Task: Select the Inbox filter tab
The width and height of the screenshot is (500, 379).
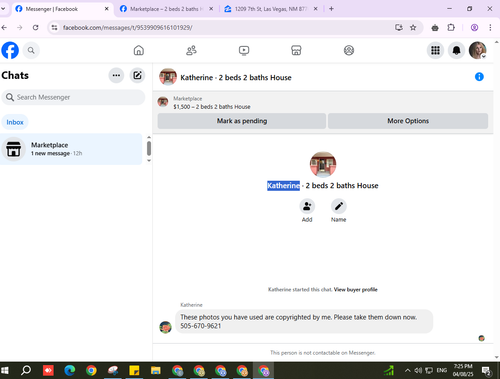Action: pos(15,122)
